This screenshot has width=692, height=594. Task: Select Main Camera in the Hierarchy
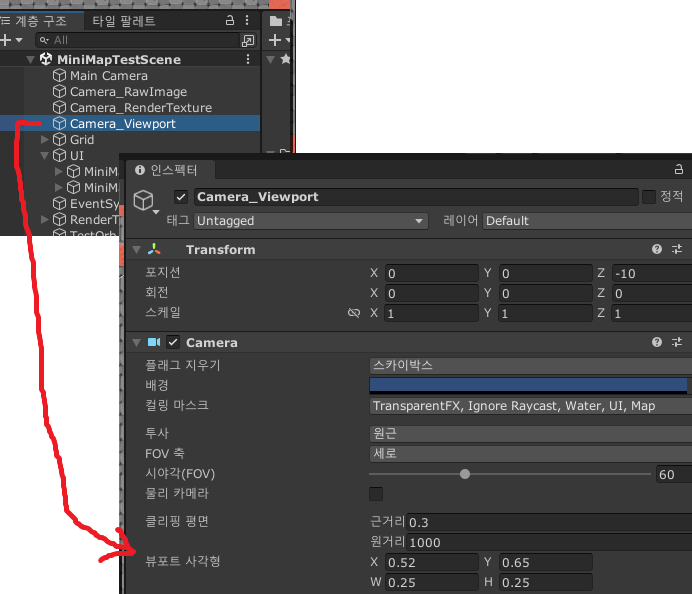pos(109,76)
